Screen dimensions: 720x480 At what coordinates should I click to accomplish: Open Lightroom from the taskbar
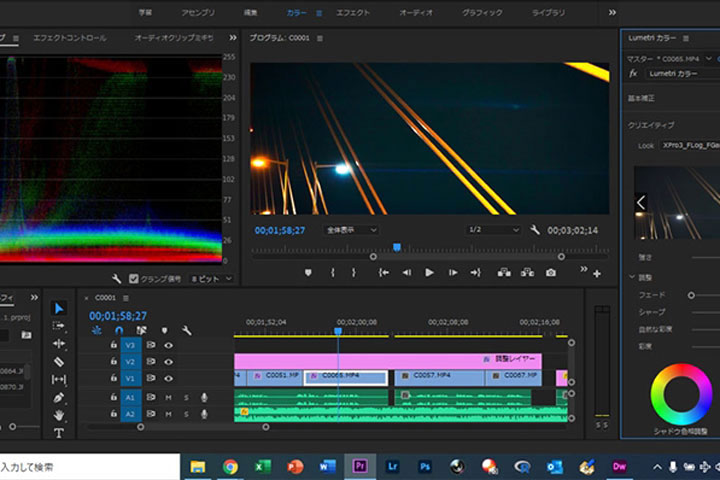[393, 467]
